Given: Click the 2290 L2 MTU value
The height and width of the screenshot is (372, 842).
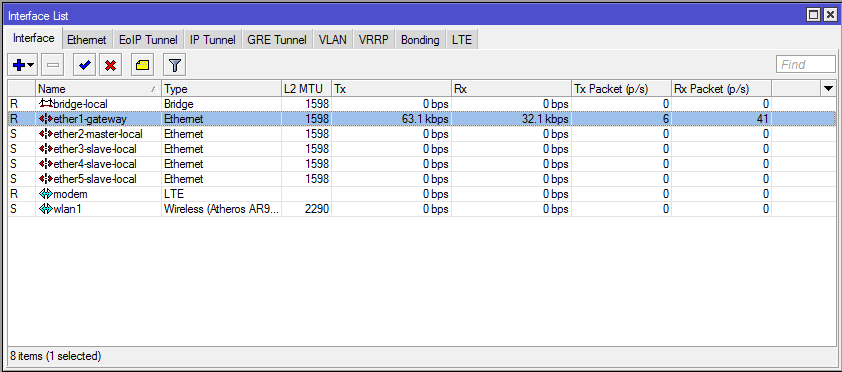Looking at the screenshot, I should (316, 209).
